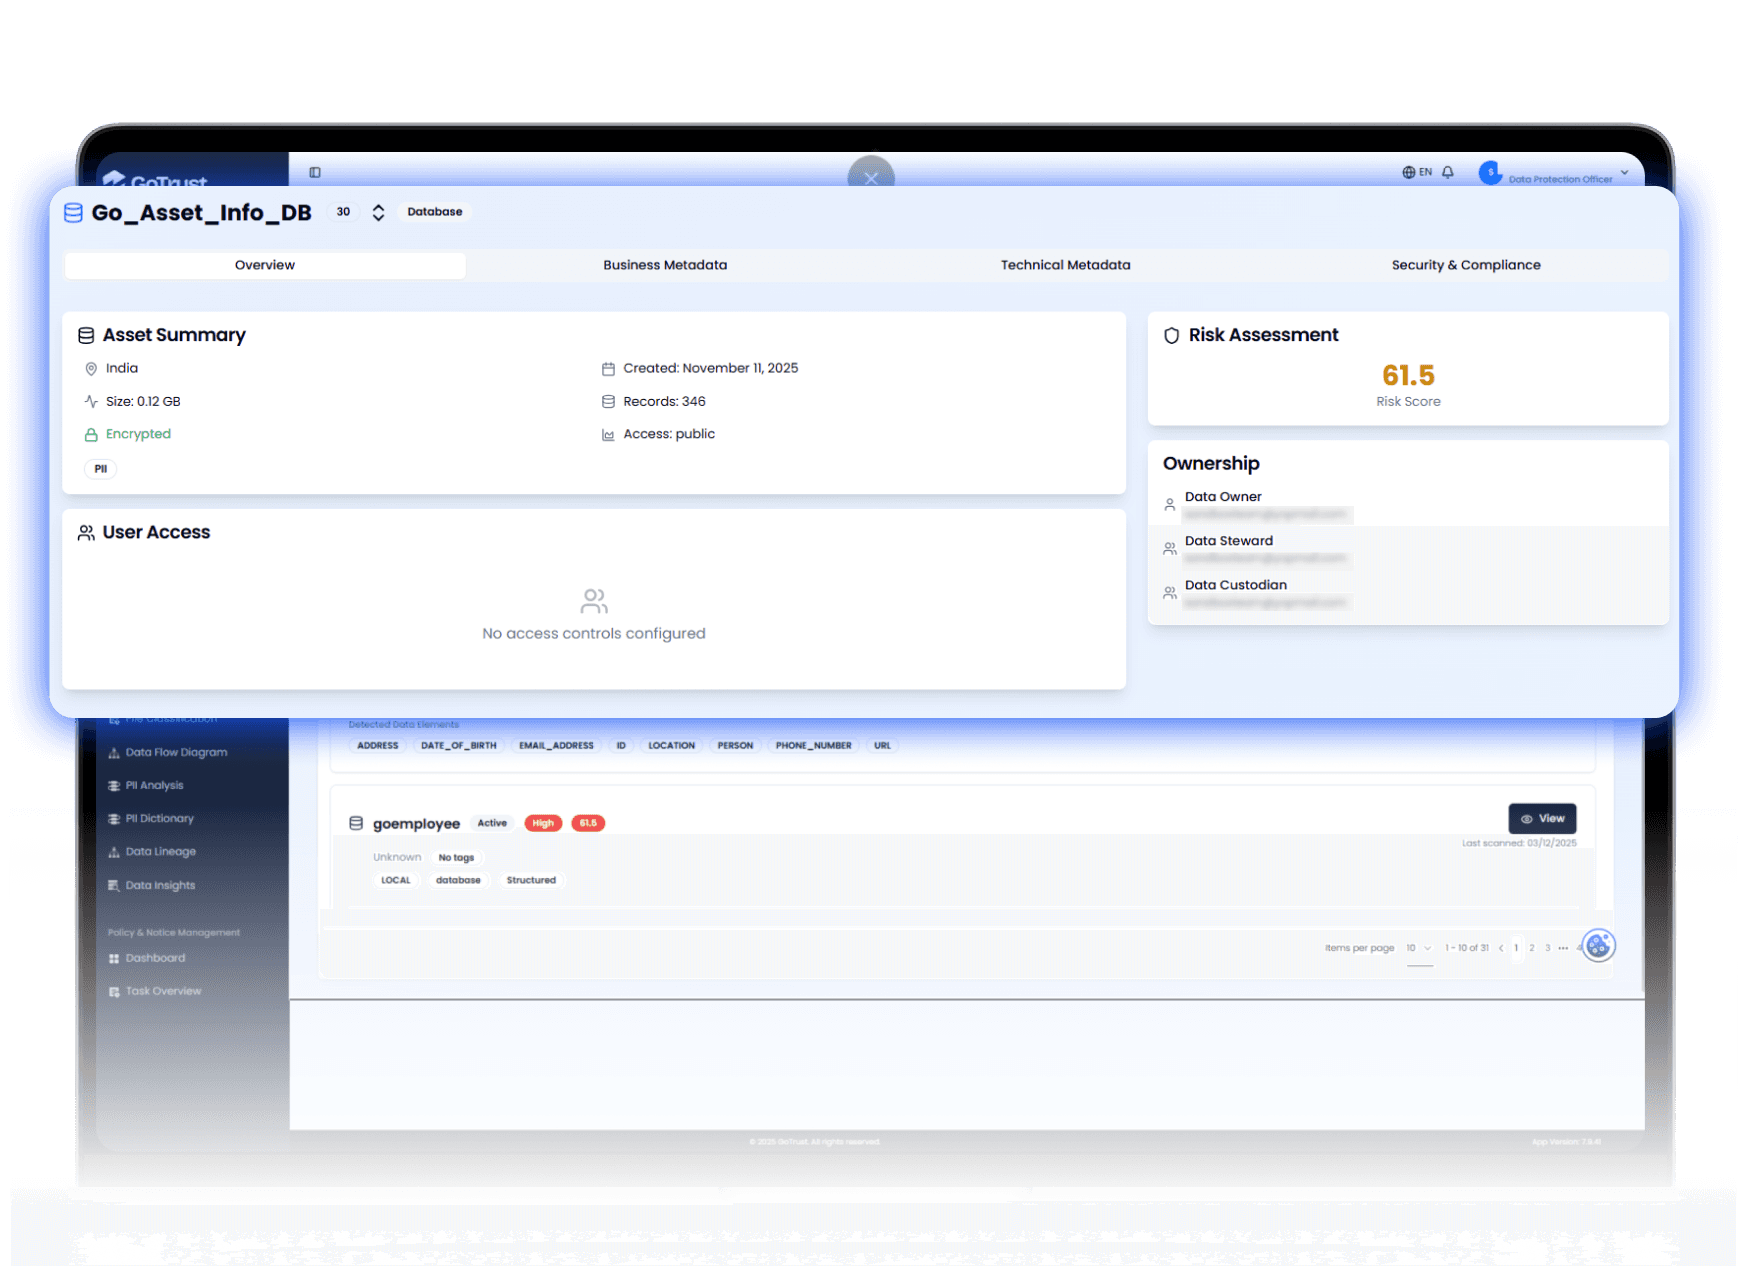Click the Data Owner person icon
Image resolution: width=1738 pixels, height=1266 pixels.
point(1170,504)
